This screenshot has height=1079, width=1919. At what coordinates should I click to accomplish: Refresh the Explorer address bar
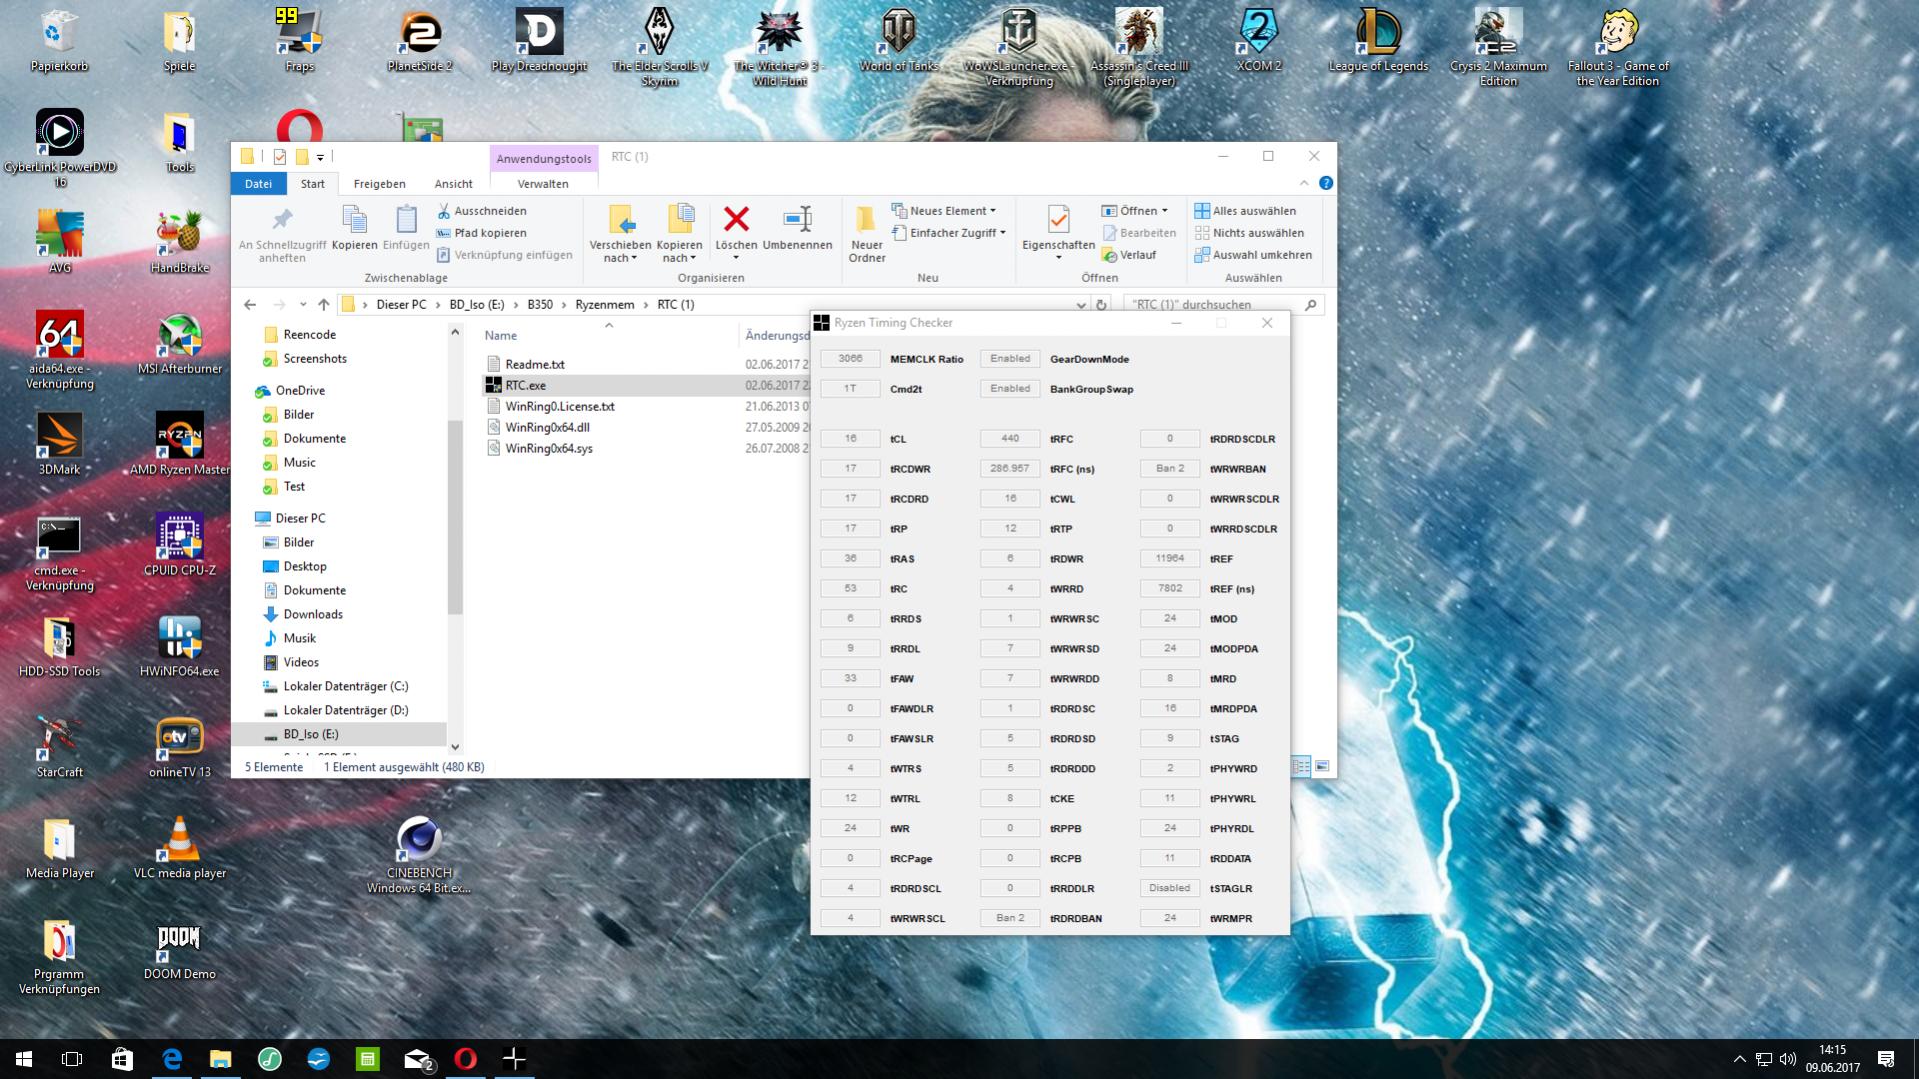pos(1101,304)
